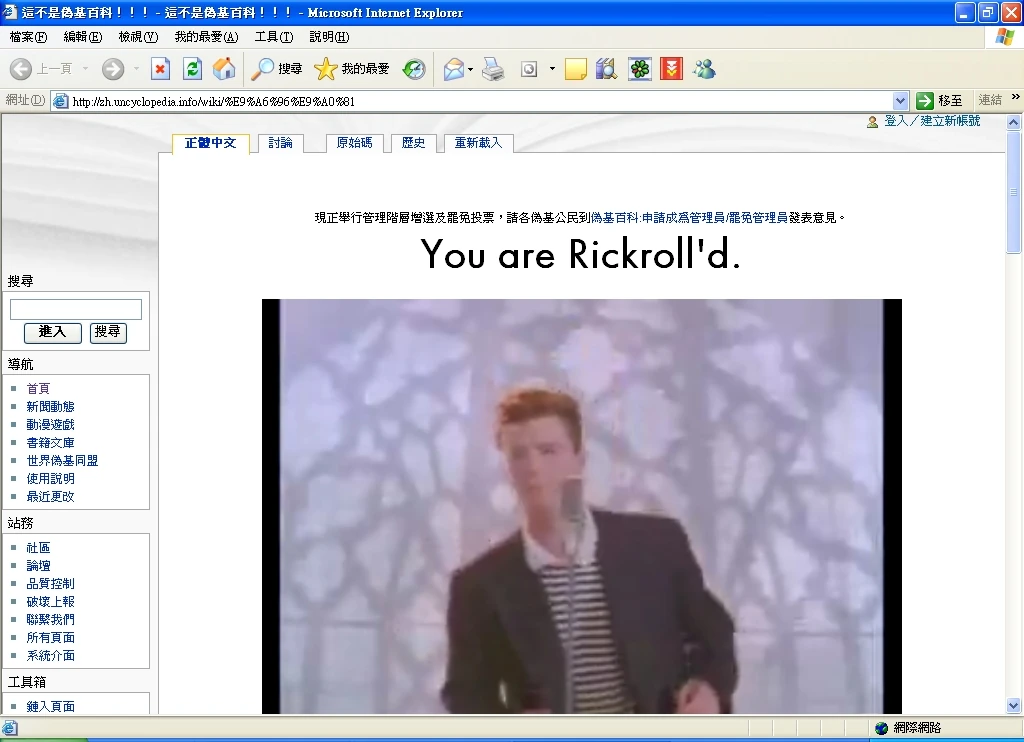The height and width of the screenshot is (742, 1024).
Task: Open the Back button history dropdown arrow
Action: 85,69
